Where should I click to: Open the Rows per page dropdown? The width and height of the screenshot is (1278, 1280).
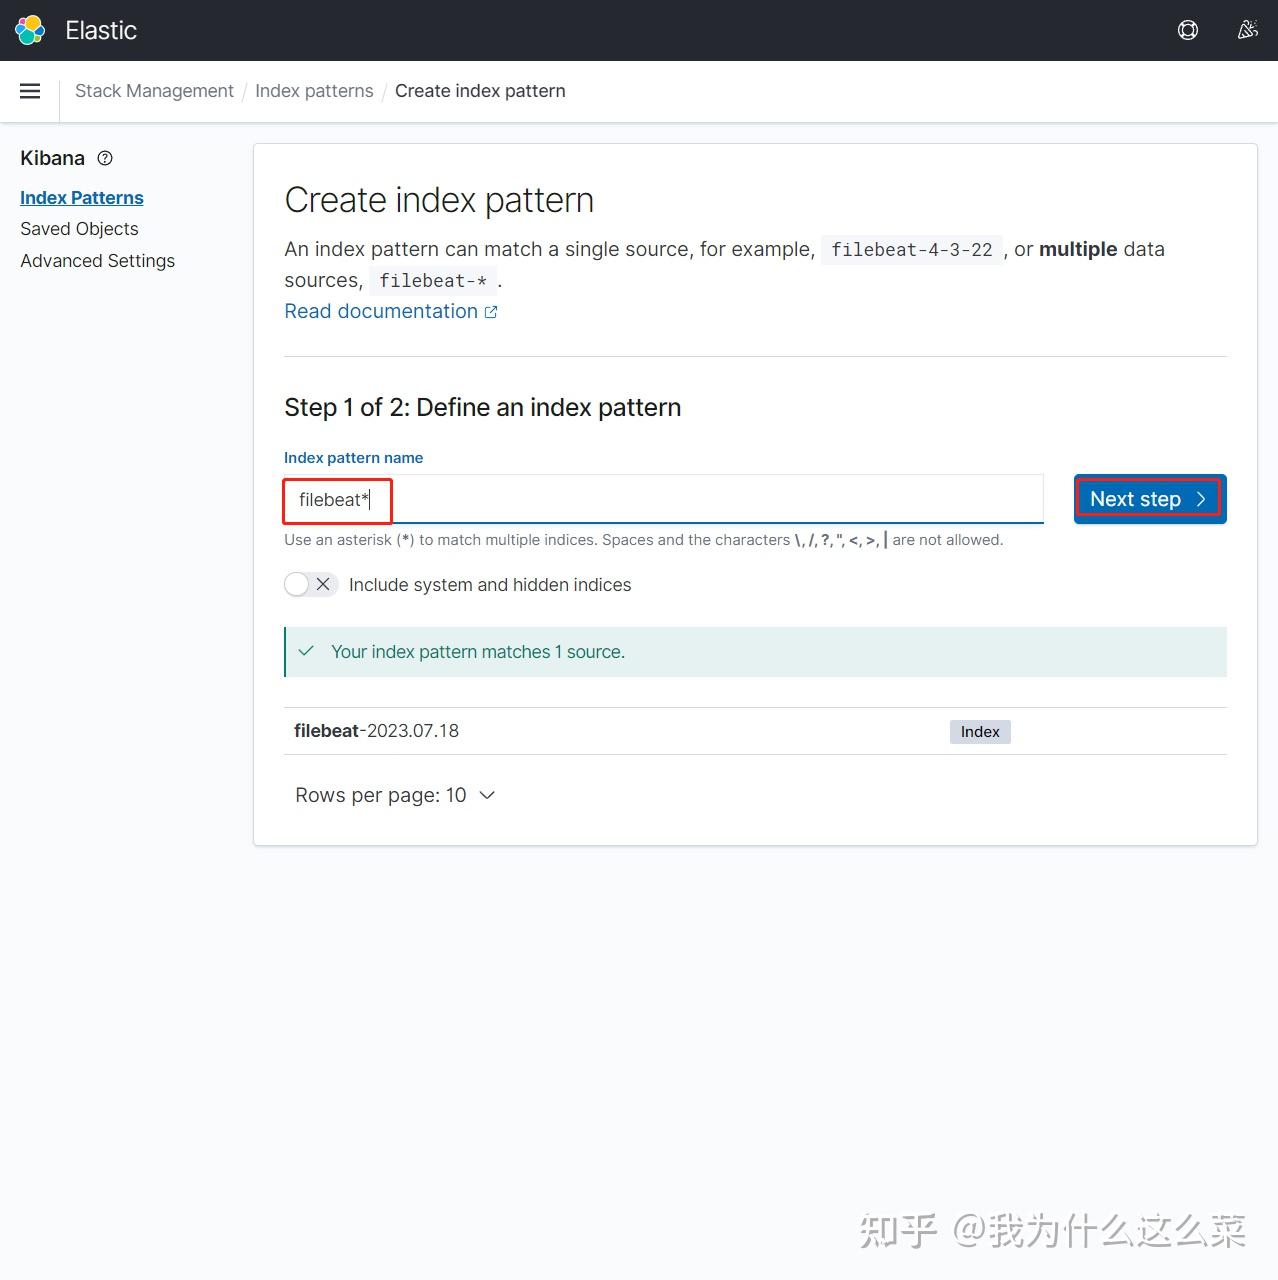(395, 795)
